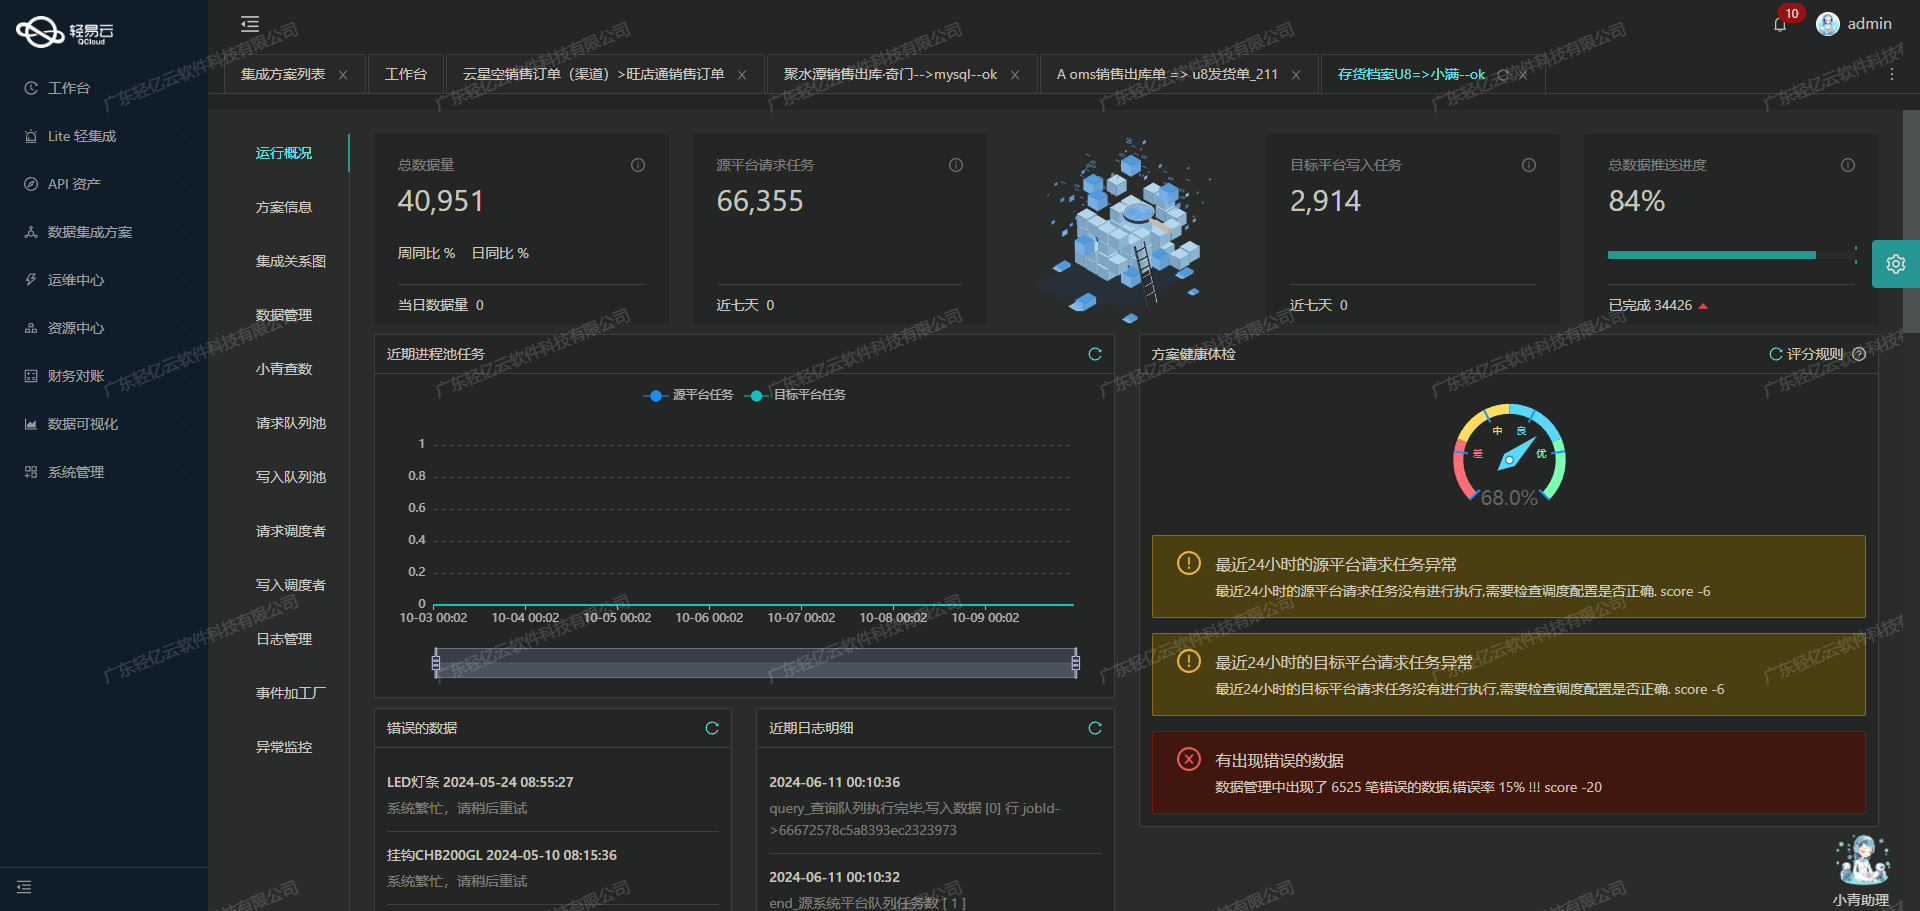Click the 数据集成方案 node icon
This screenshot has width=1920, height=911.
click(x=31, y=232)
